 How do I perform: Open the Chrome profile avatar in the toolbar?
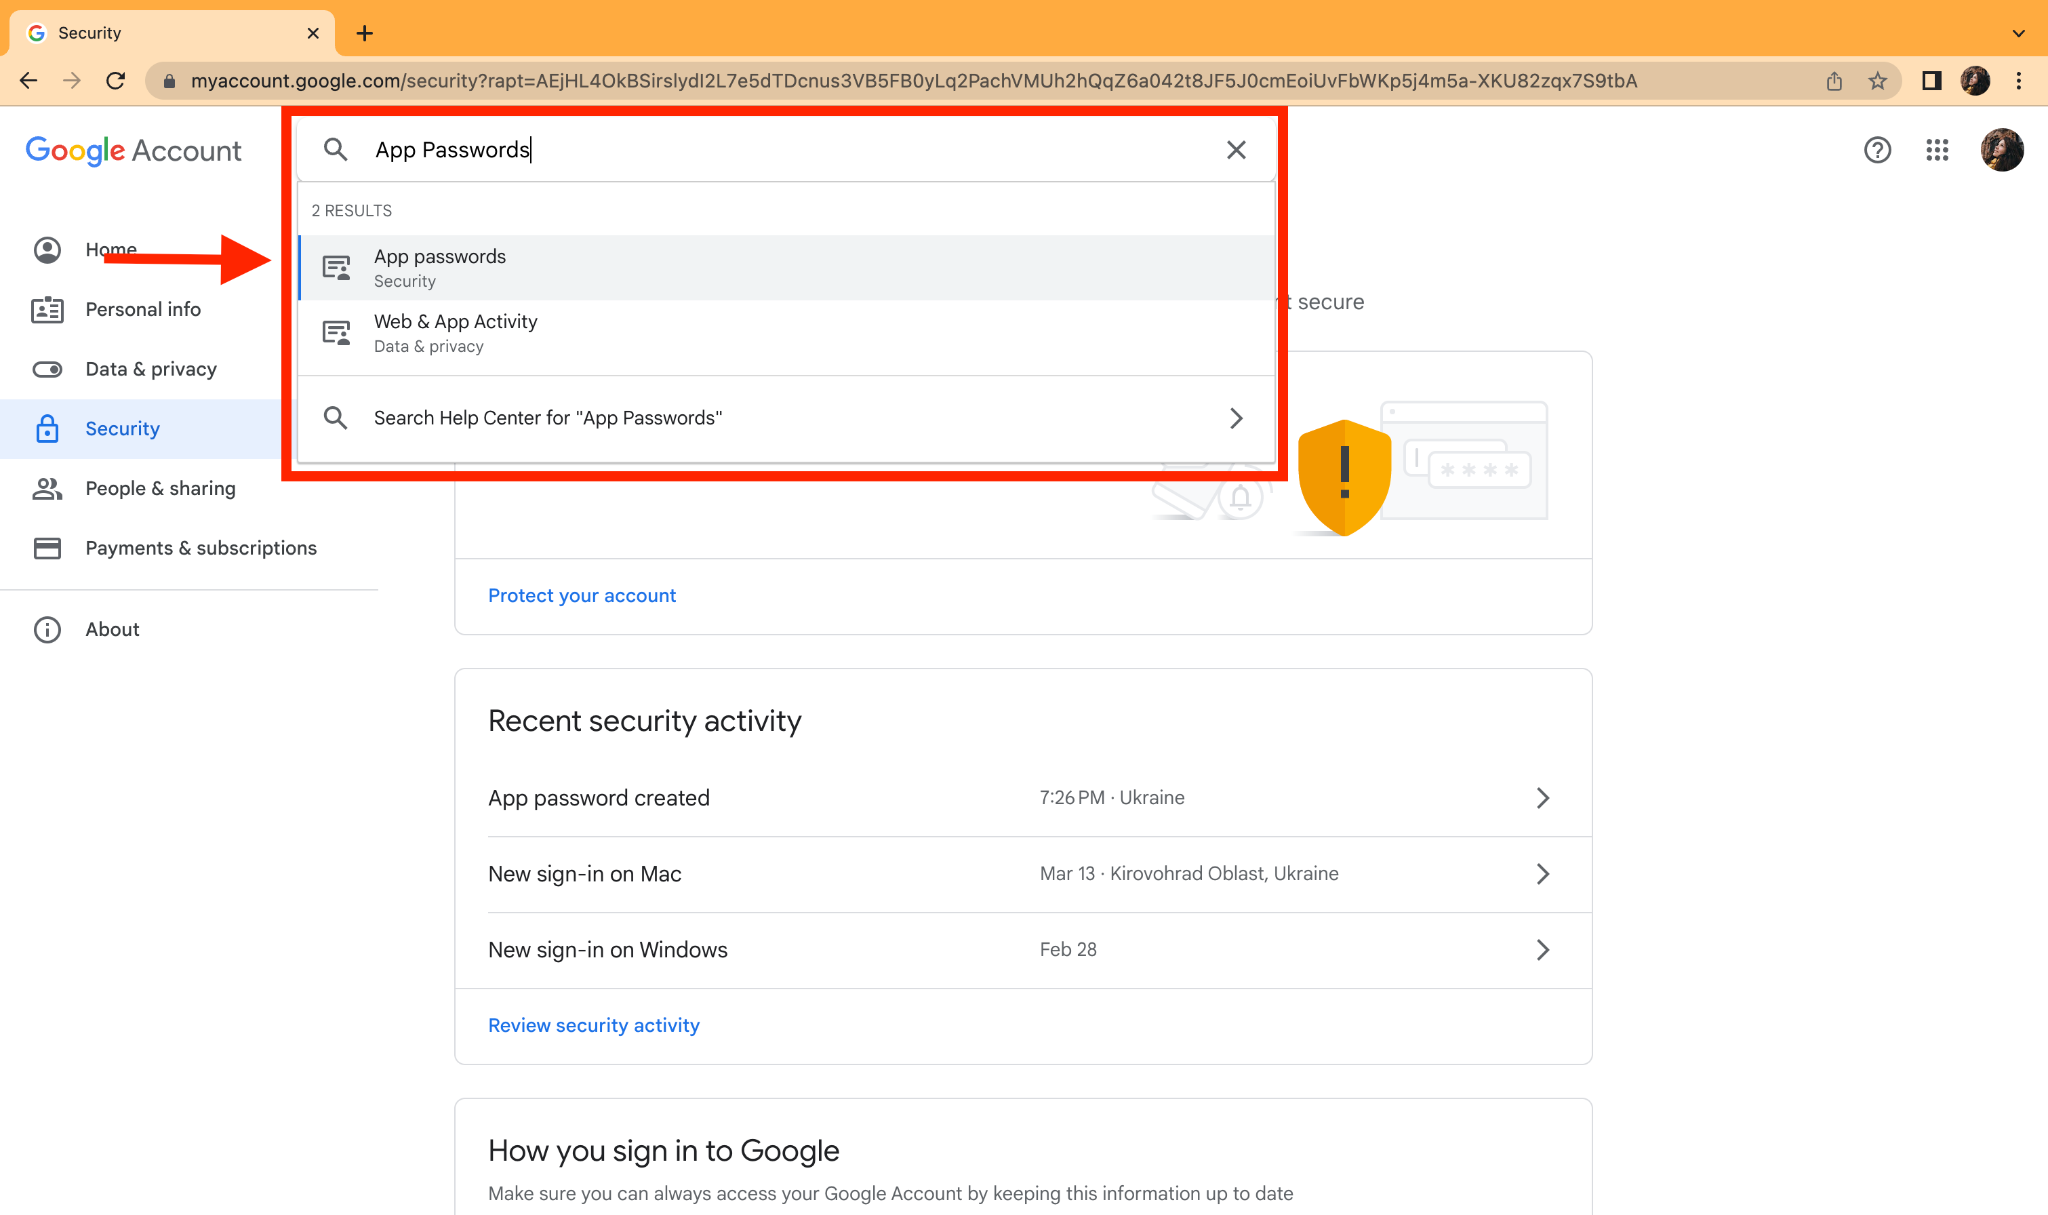click(1975, 81)
